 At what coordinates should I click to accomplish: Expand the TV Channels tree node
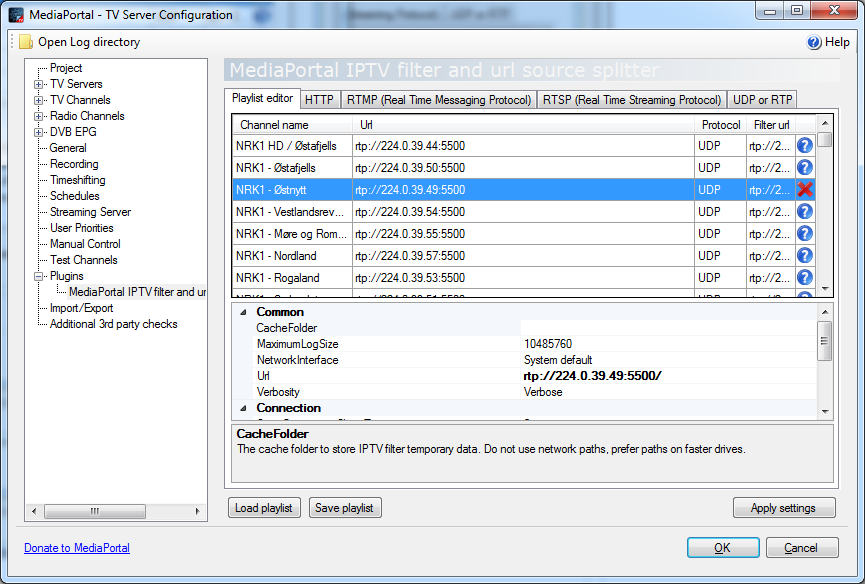coord(38,100)
